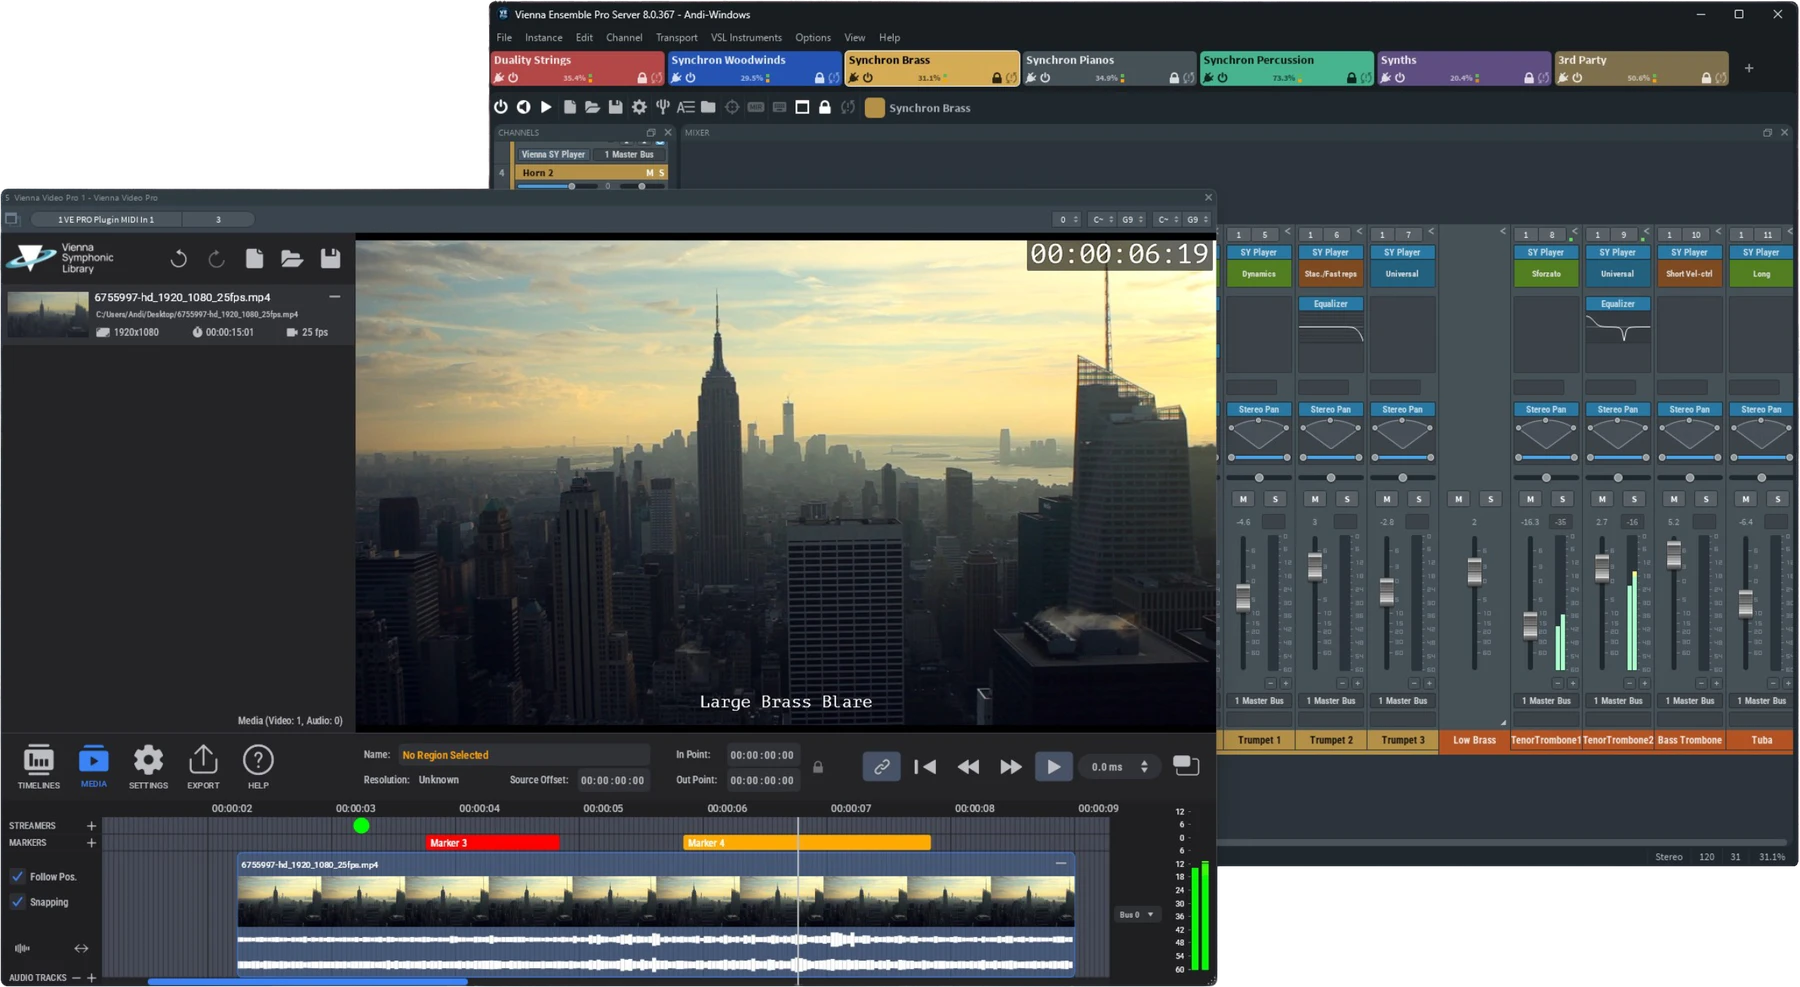The width and height of the screenshot is (1800, 987).
Task: Save the instance in Ensemble Pro toolbar
Action: pyautogui.click(x=615, y=107)
